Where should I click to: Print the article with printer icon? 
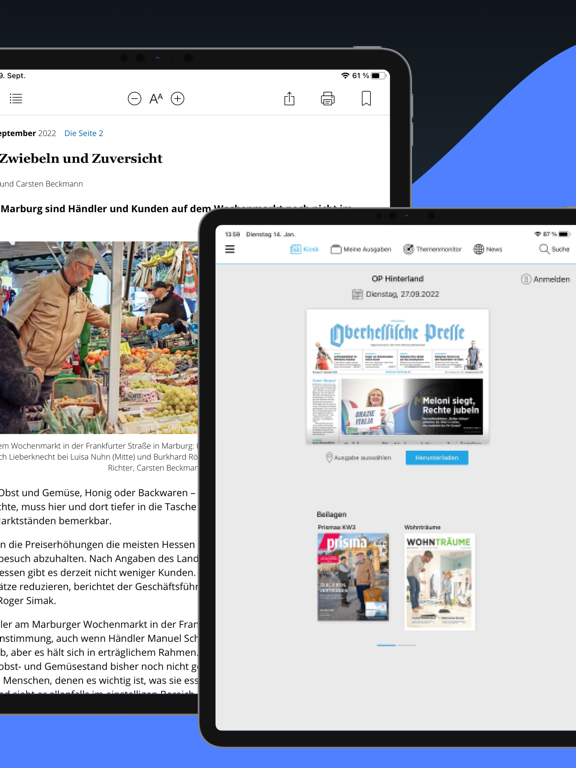[x=328, y=98]
